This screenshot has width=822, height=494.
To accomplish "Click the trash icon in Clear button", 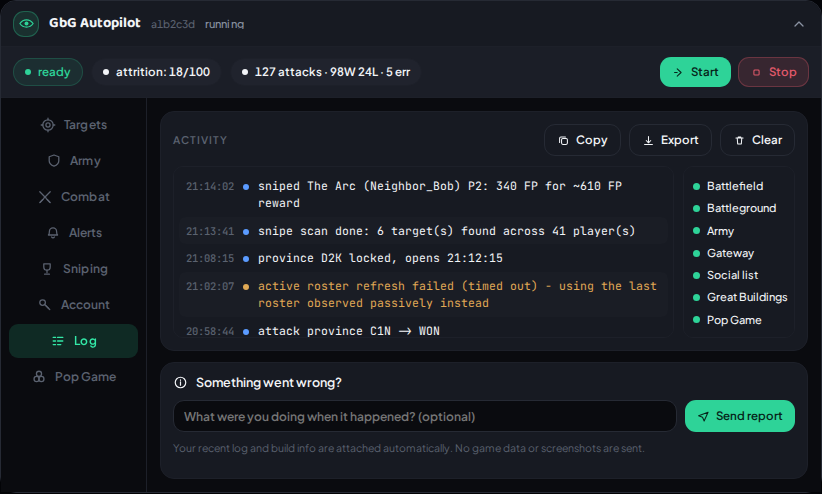I will pyautogui.click(x=739, y=141).
